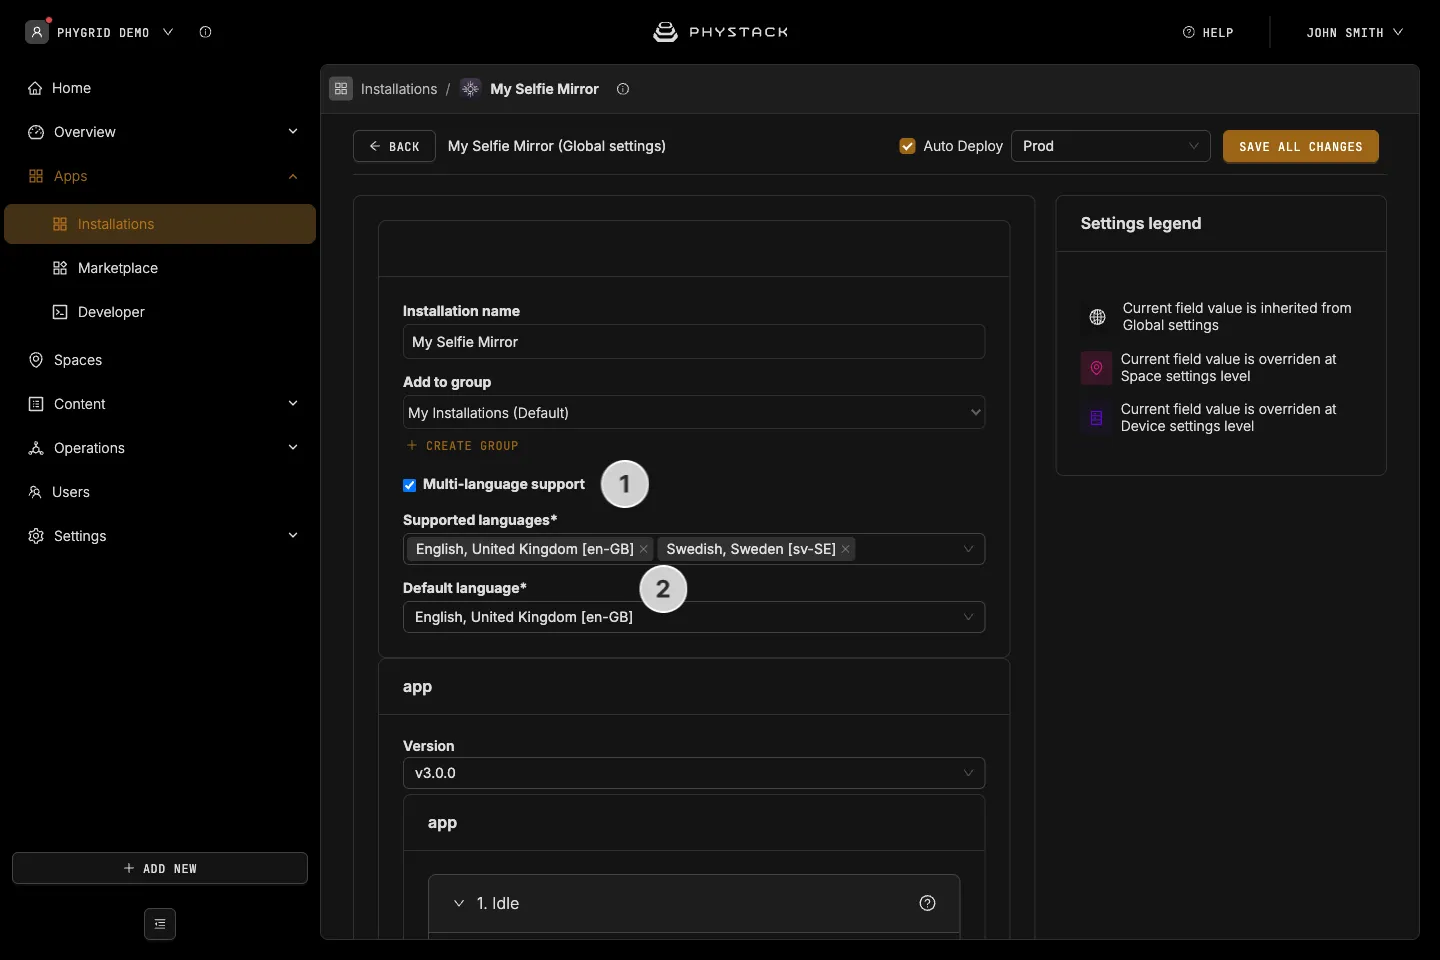
Task: Collapse the 1. Idle section chevron
Action: pyautogui.click(x=459, y=903)
